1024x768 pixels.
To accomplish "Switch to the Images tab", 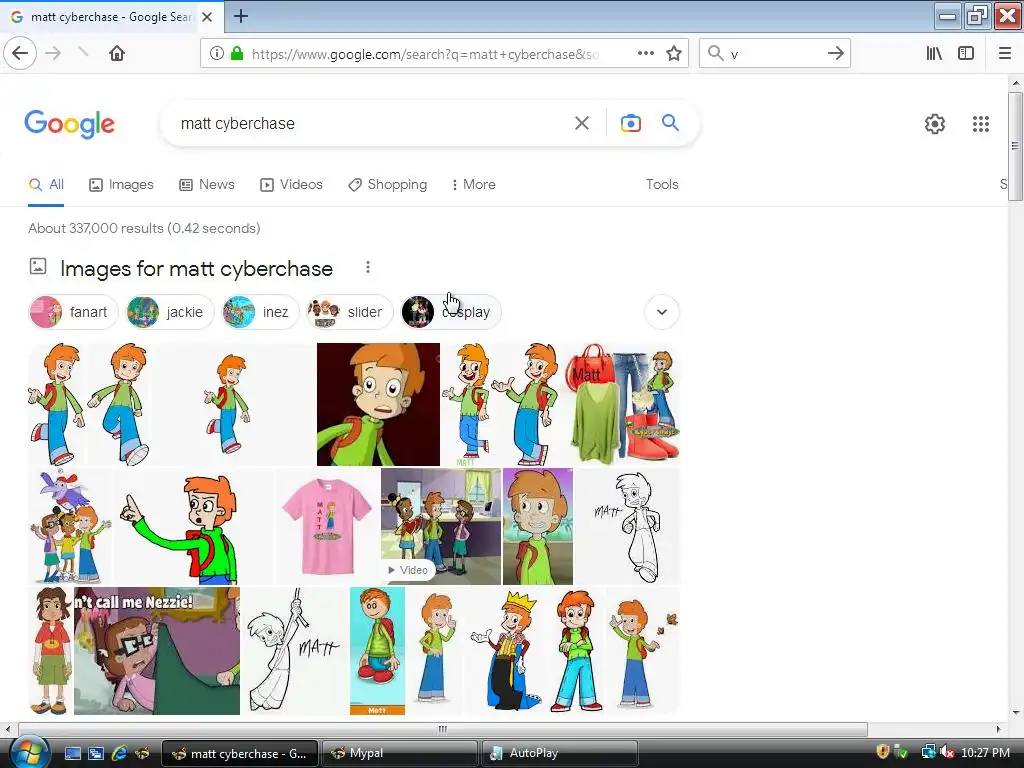I will tap(121, 185).
